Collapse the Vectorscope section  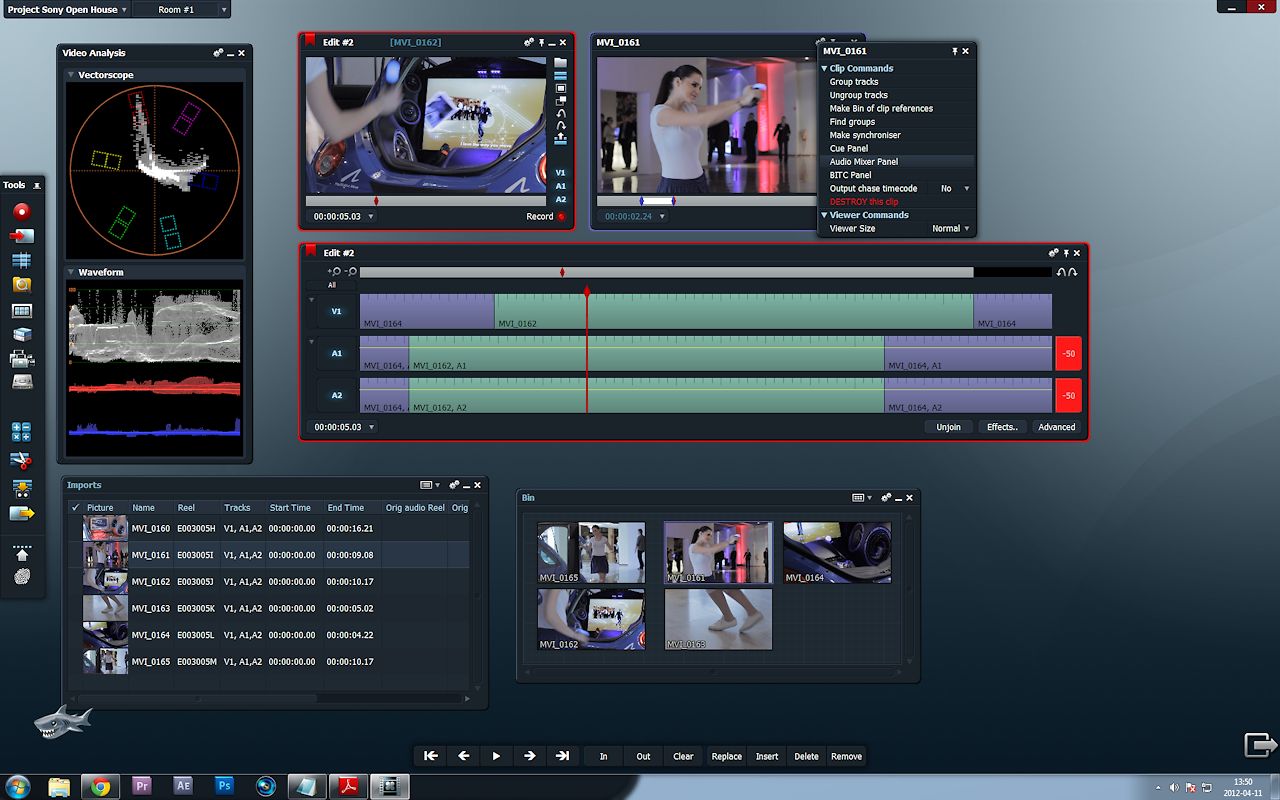(x=70, y=75)
